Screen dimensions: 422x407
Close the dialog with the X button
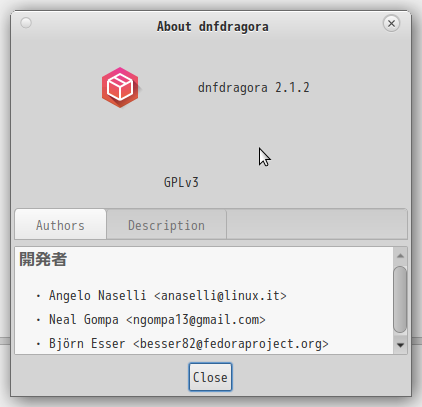tap(391, 23)
